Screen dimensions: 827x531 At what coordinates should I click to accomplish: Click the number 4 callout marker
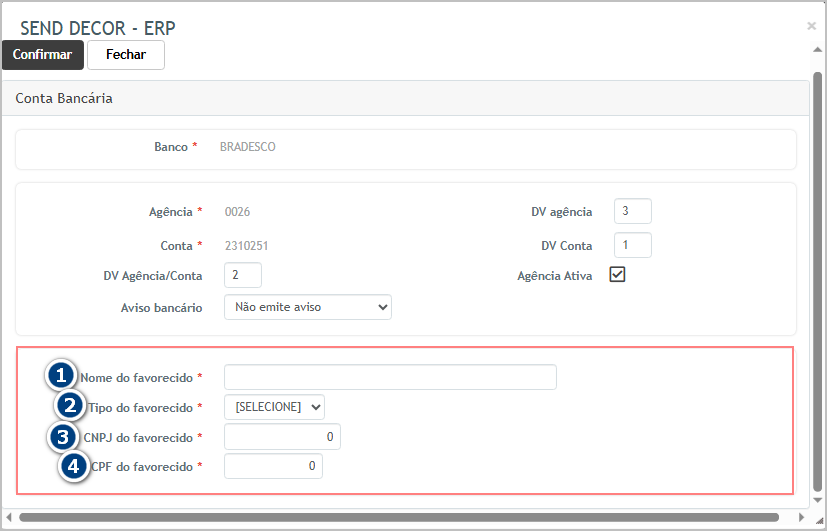[x=74, y=466]
